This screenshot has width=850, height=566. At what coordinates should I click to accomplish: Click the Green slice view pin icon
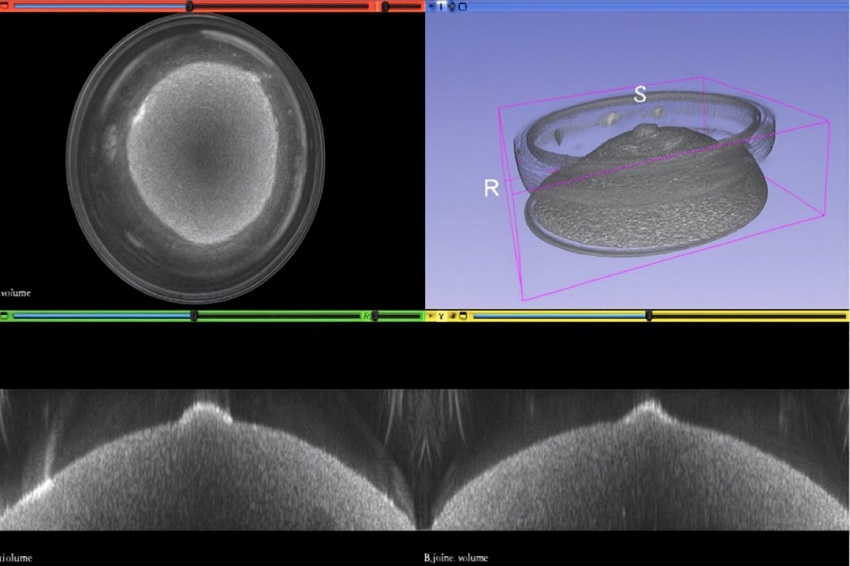[x=5, y=316]
